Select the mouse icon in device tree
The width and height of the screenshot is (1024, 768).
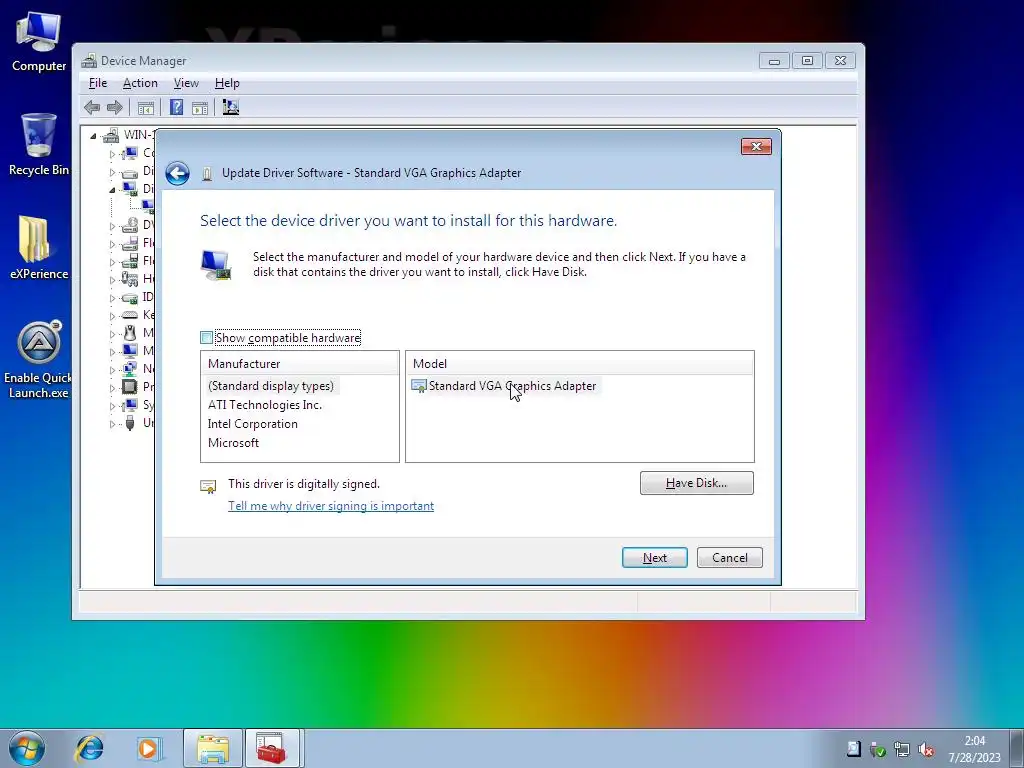coord(129,333)
